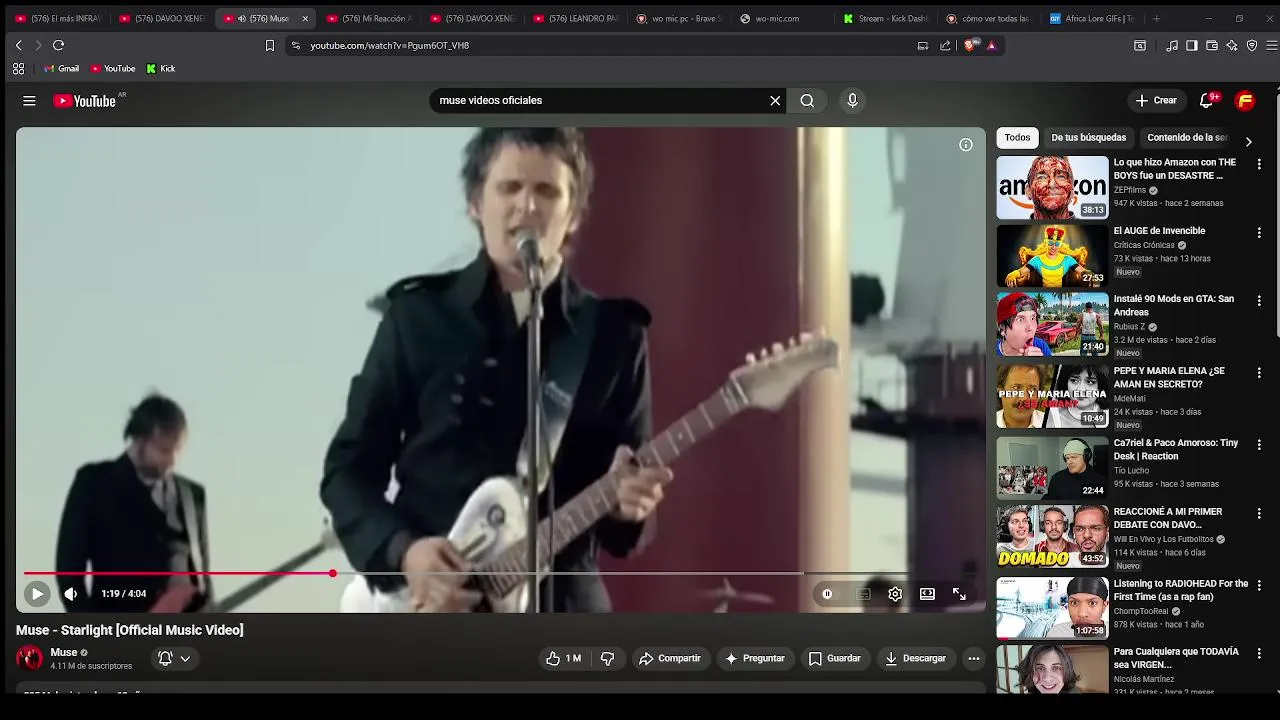Click the search magnifier button
This screenshot has height=720, width=1280.
click(807, 101)
